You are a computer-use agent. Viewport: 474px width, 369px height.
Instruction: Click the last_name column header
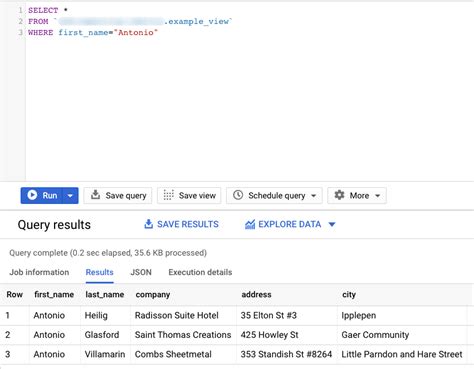(105, 295)
